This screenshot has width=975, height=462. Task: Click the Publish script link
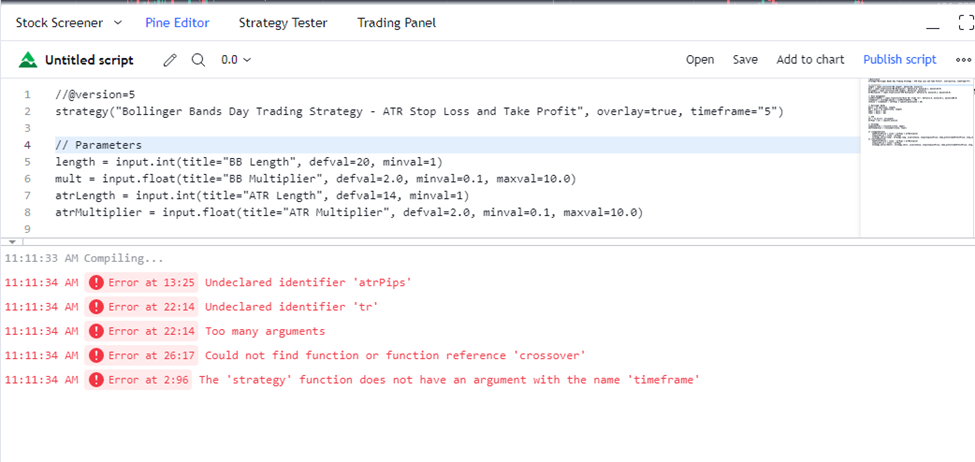pyautogui.click(x=899, y=60)
